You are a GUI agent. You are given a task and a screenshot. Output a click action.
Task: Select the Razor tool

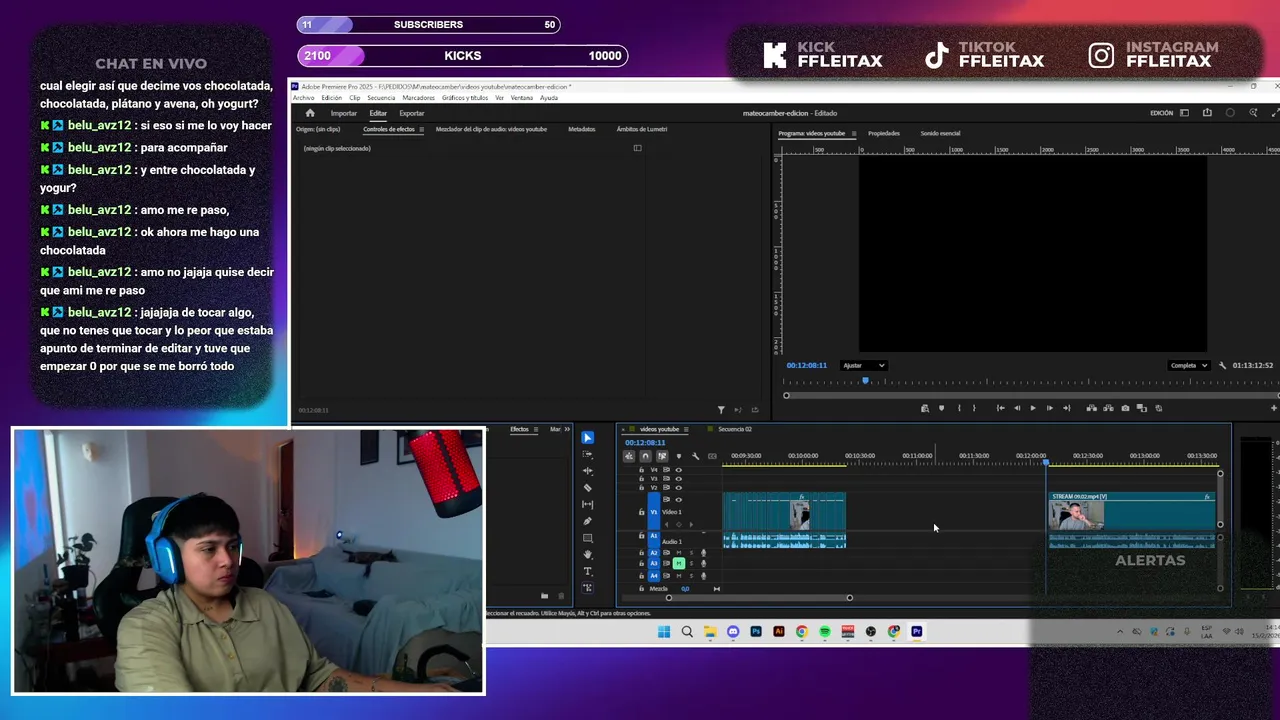pos(587,488)
